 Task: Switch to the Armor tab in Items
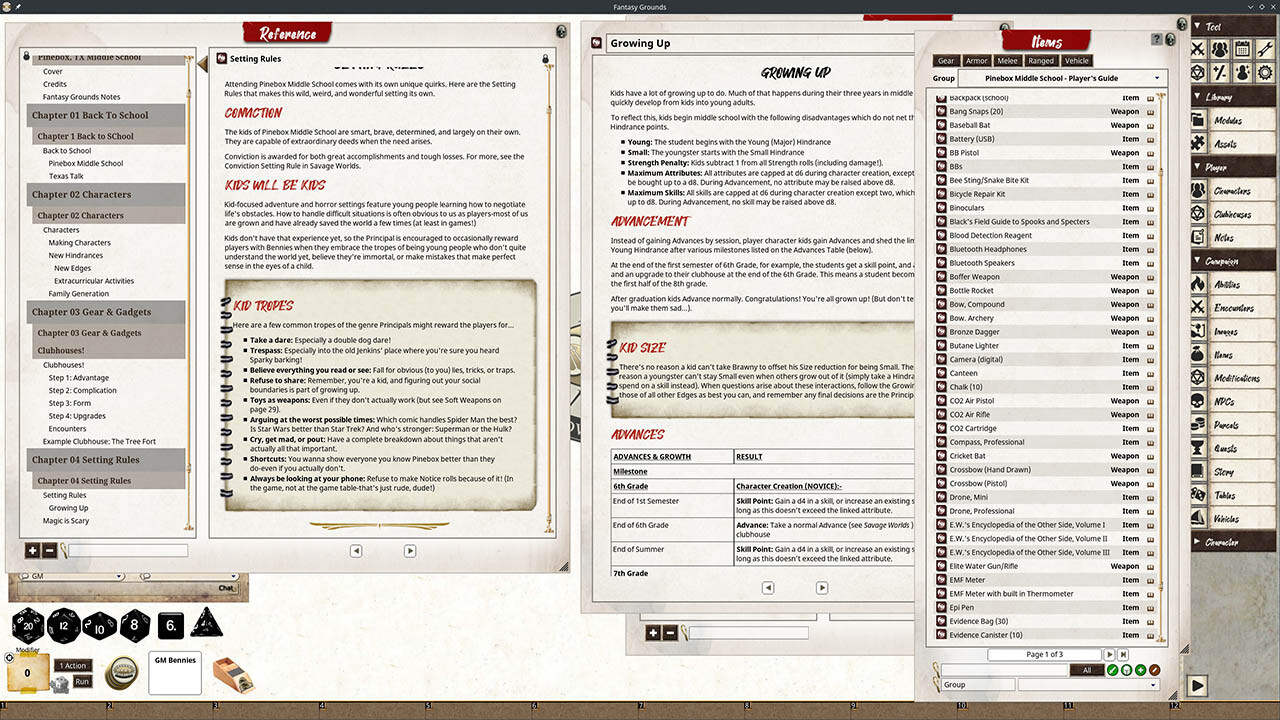point(977,61)
